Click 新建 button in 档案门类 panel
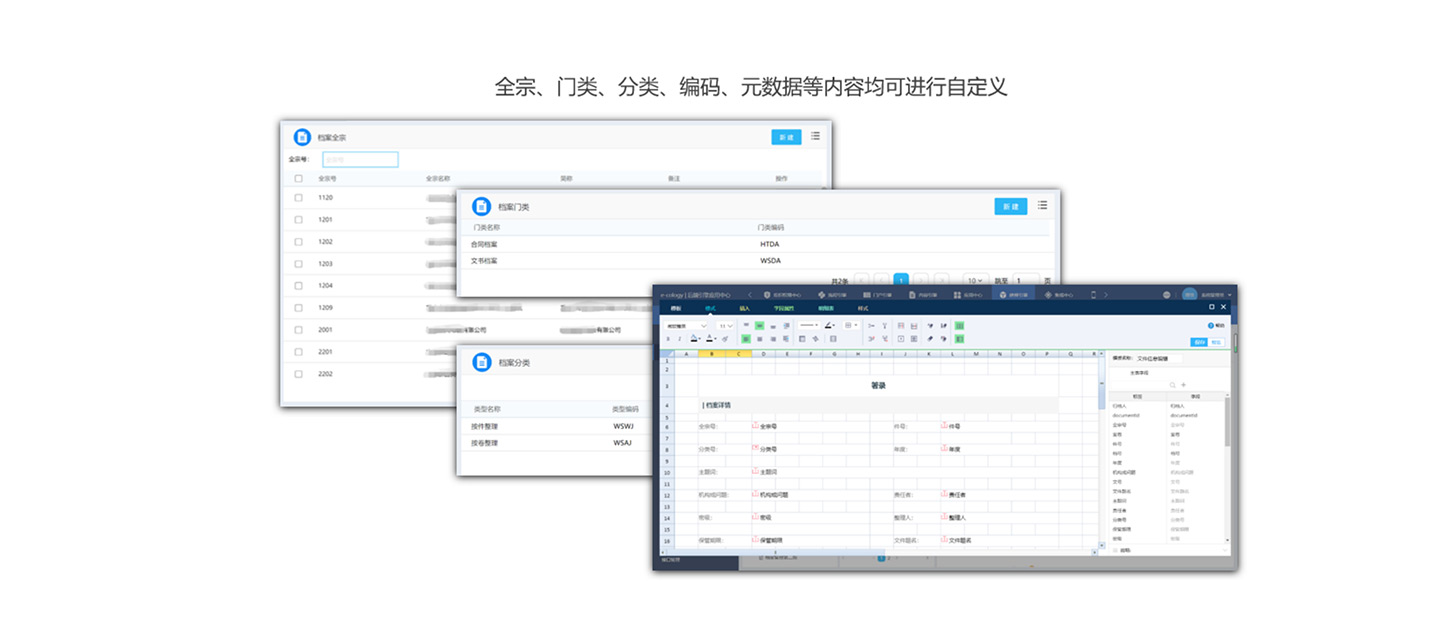The image size is (1456, 640). 1010,206
